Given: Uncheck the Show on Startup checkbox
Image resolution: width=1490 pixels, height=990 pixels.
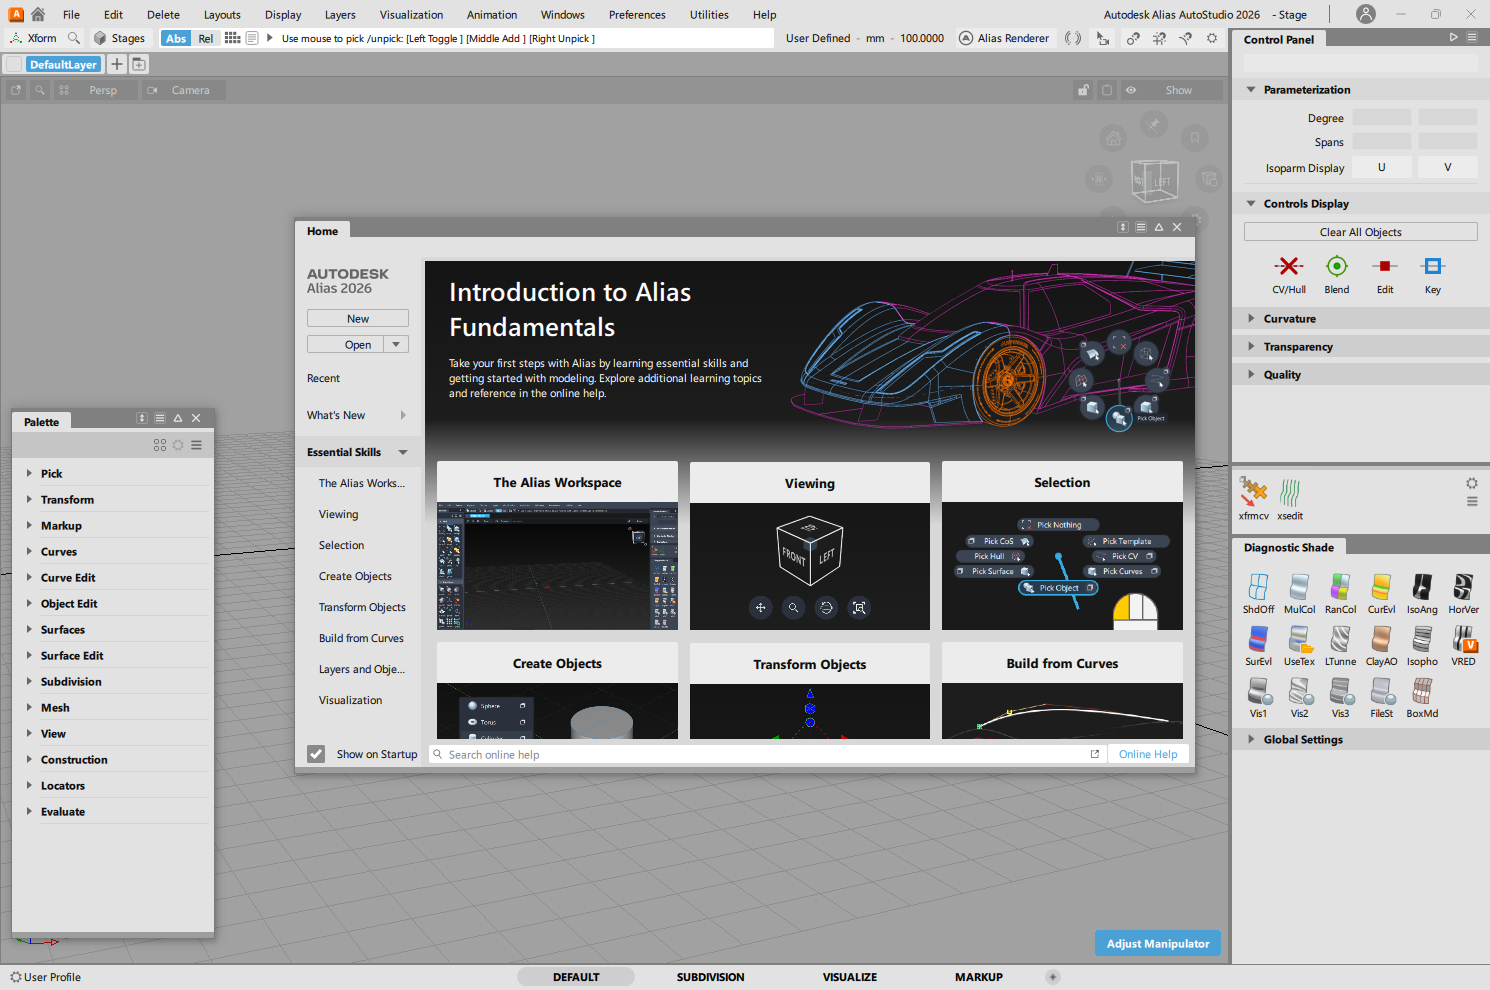Looking at the screenshot, I should point(316,754).
